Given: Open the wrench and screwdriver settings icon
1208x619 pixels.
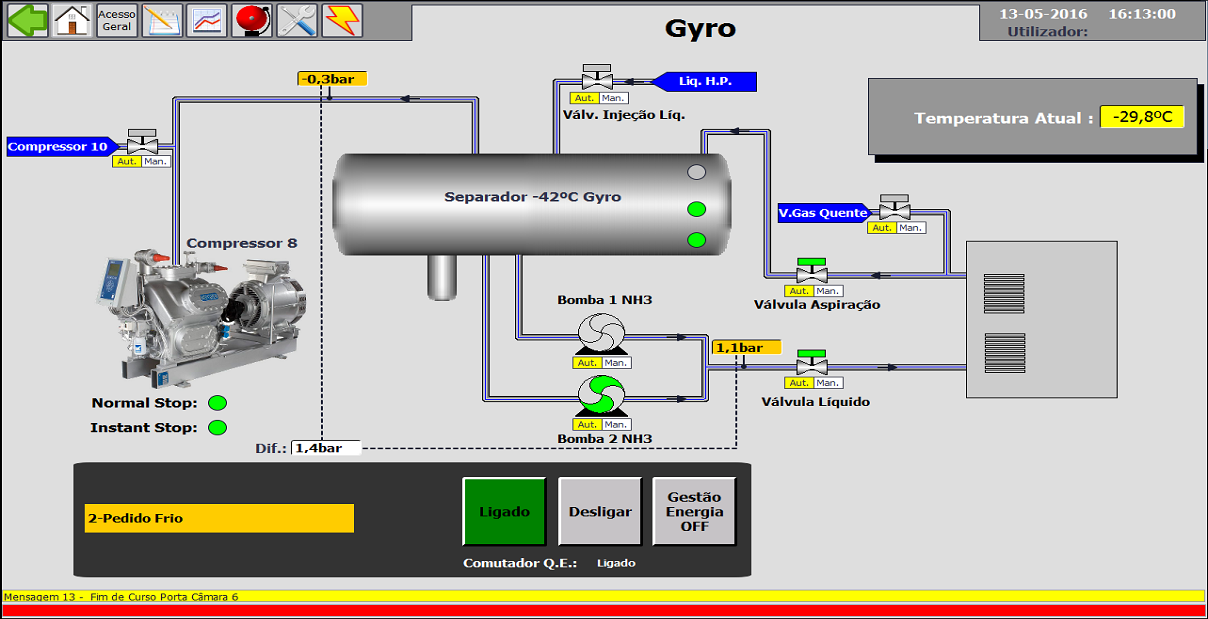Looking at the screenshot, I should click(297, 20).
